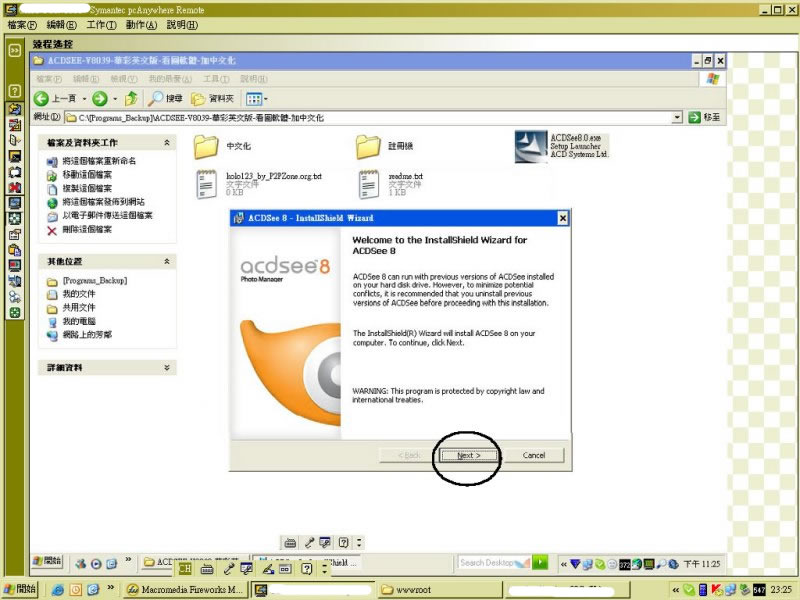Click the keyboard icon on small floating toolbar
Screen dimensions: 800x600
pyautogui.click(x=290, y=542)
